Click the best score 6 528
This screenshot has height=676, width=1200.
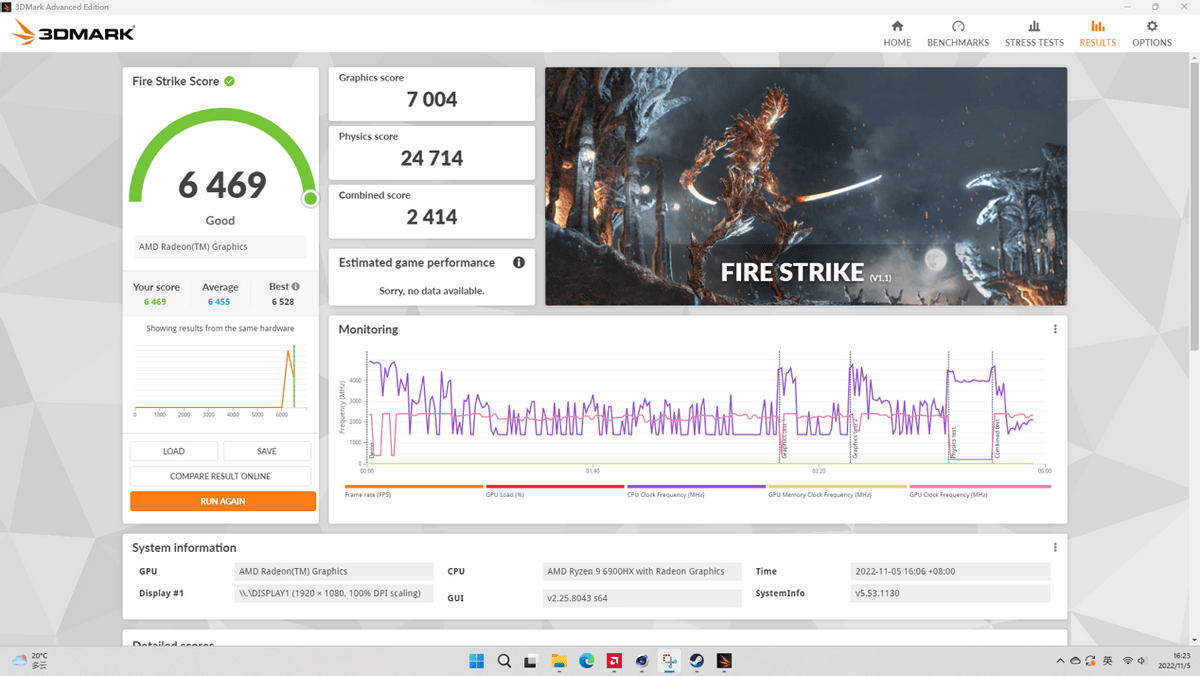(284, 301)
